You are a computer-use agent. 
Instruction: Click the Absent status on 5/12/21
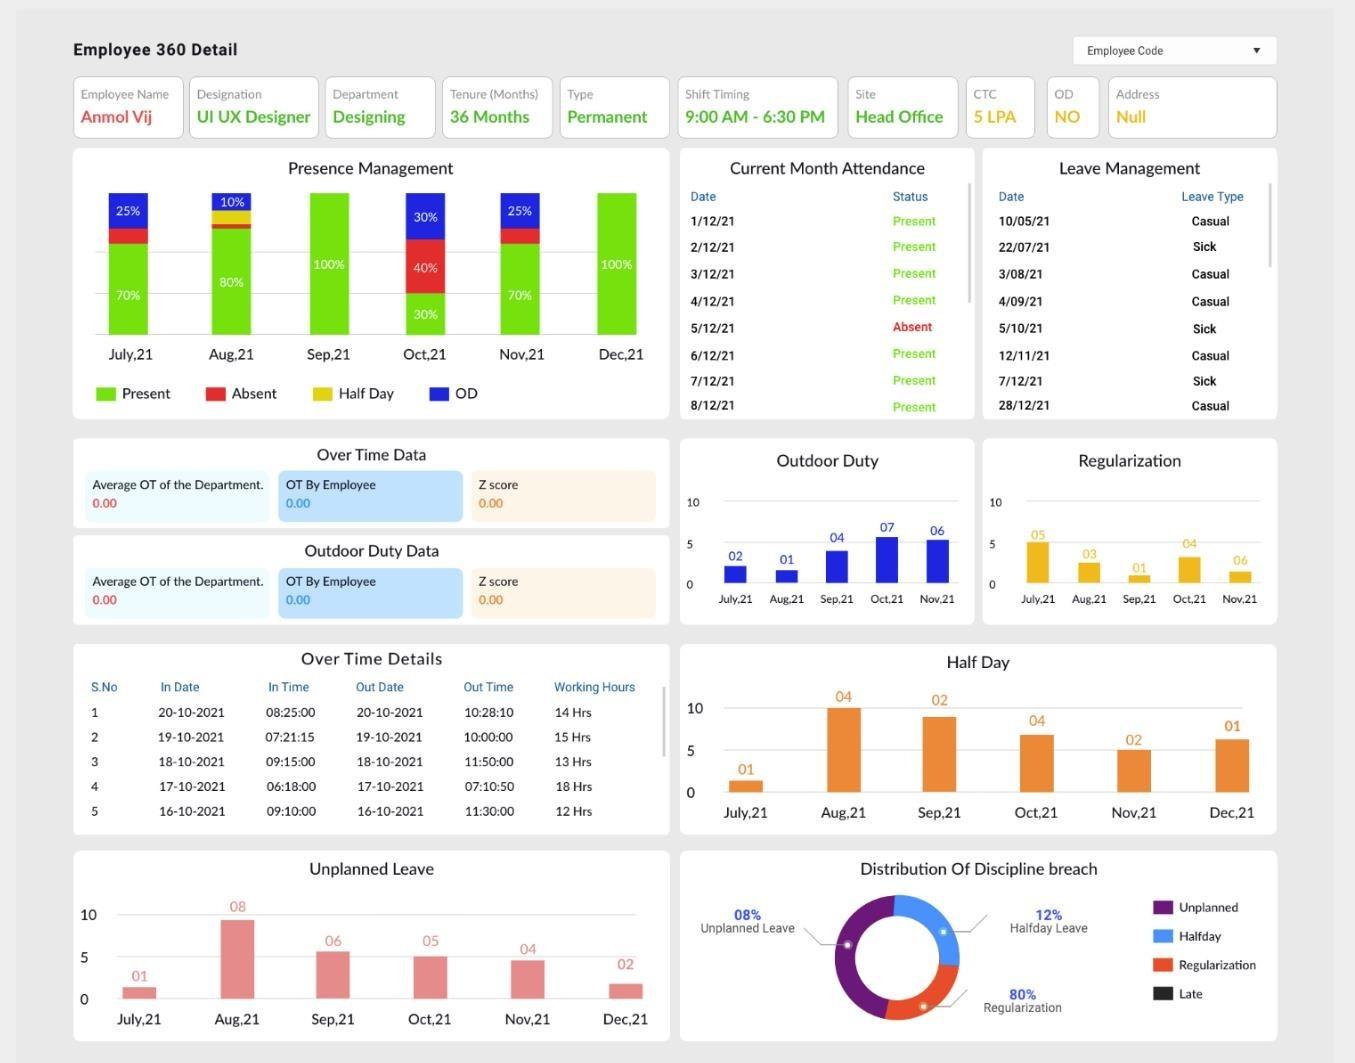pos(912,327)
